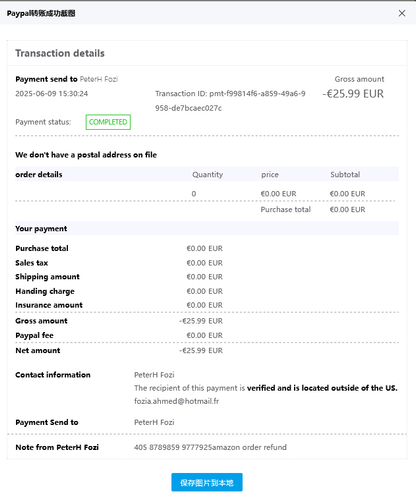The height and width of the screenshot is (500, 416).
Task: Click the Net amount value -€25.99 EUR
Action: tap(201, 350)
